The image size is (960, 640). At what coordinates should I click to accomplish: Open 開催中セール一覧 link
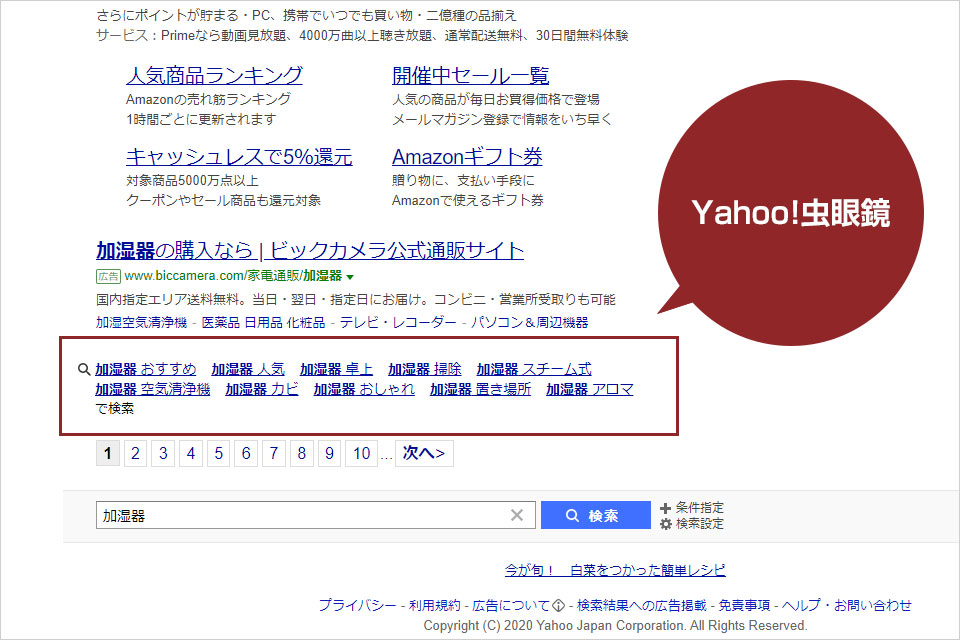[470, 75]
